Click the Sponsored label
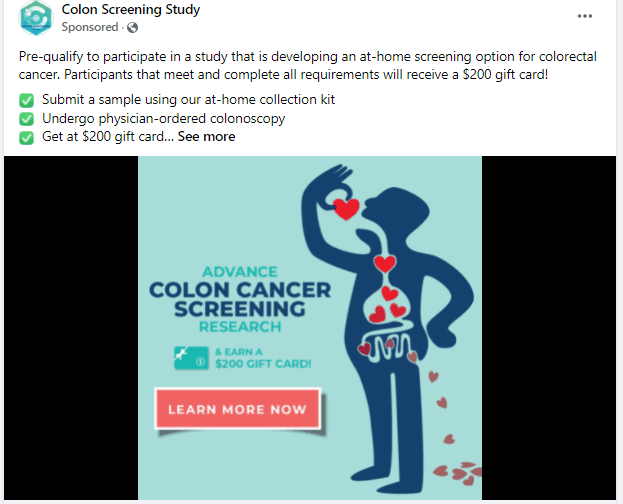The width and height of the screenshot is (623, 504). 90,27
